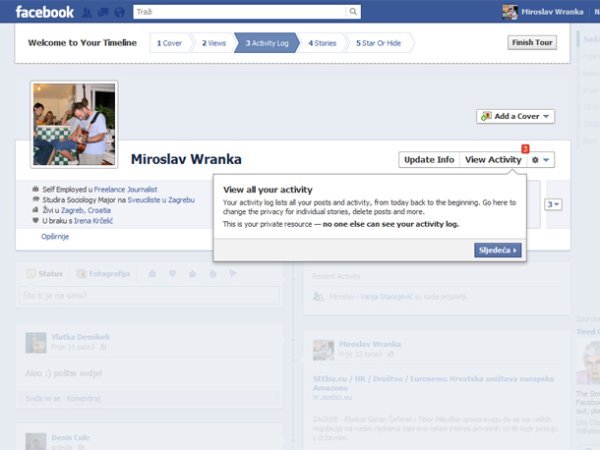The height and width of the screenshot is (450, 600).
Task: Click the Facebook logo in the header
Action: click(44, 12)
